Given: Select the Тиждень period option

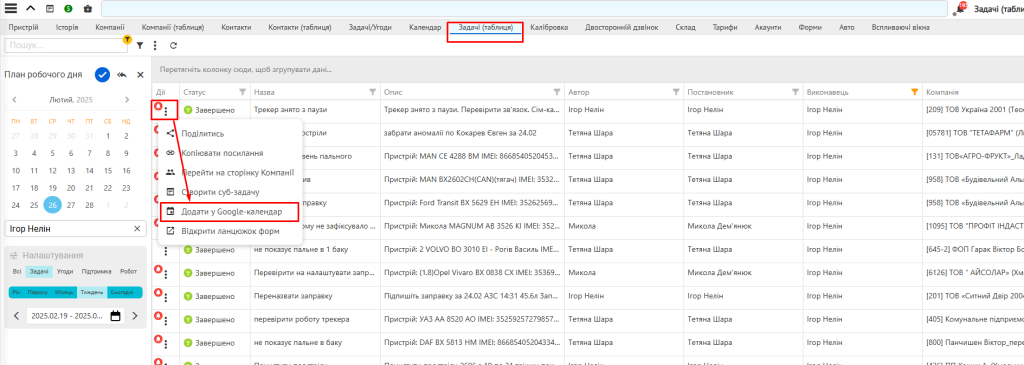Looking at the screenshot, I should 92,292.
